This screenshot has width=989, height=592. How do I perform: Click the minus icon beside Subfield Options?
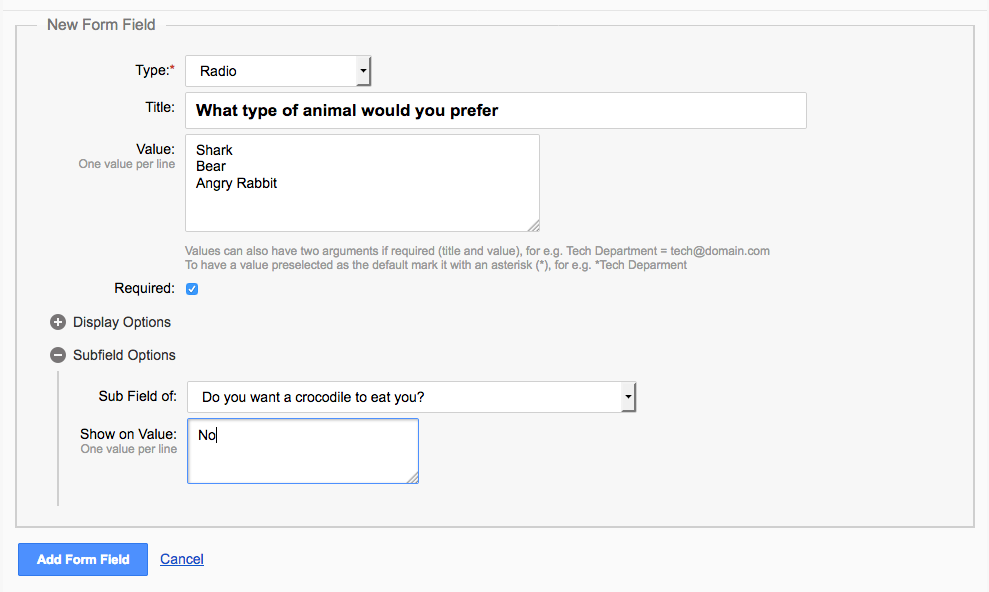coord(58,356)
